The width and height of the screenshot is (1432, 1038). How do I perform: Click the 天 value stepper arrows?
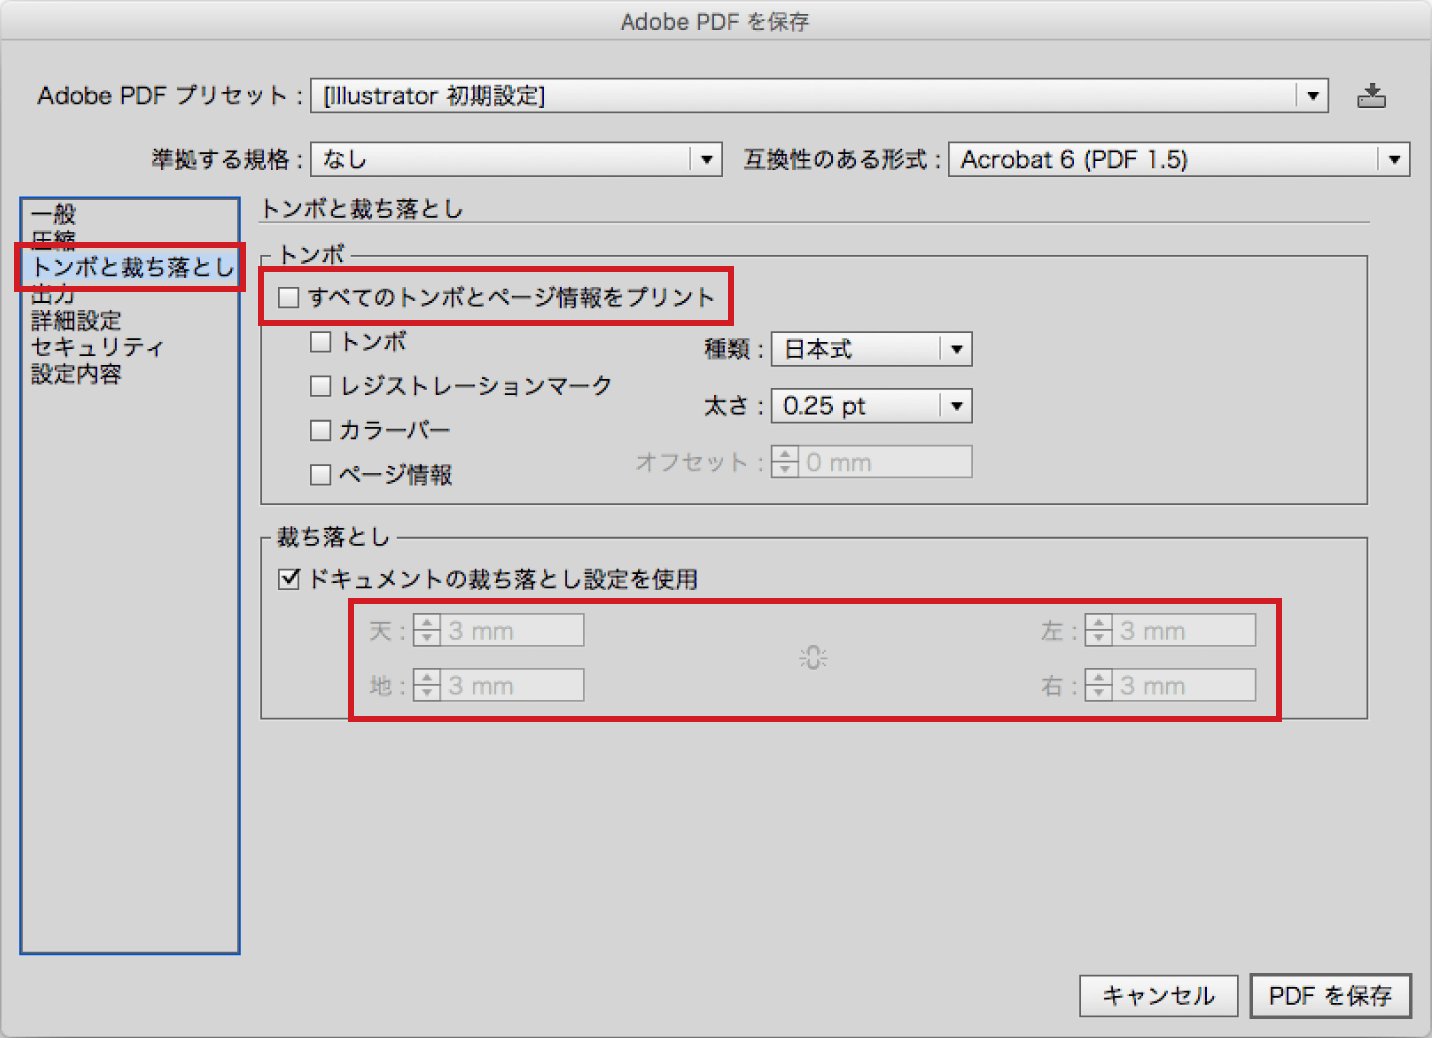coord(426,630)
